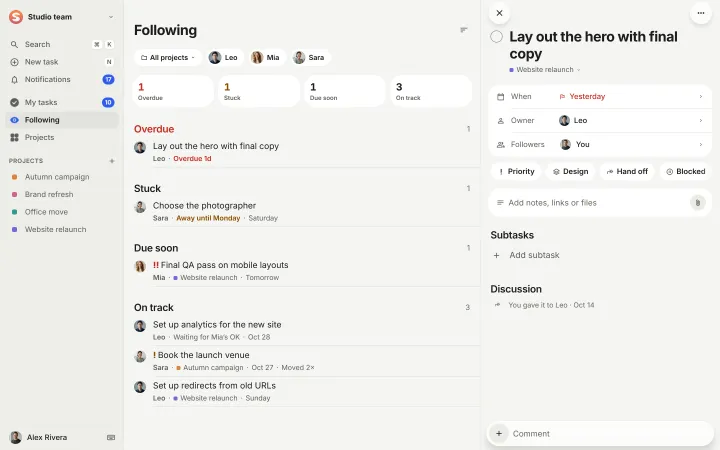The width and height of the screenshot is (720, 450).
Task: Click the Away until Monday label
Action: (208, 218)
